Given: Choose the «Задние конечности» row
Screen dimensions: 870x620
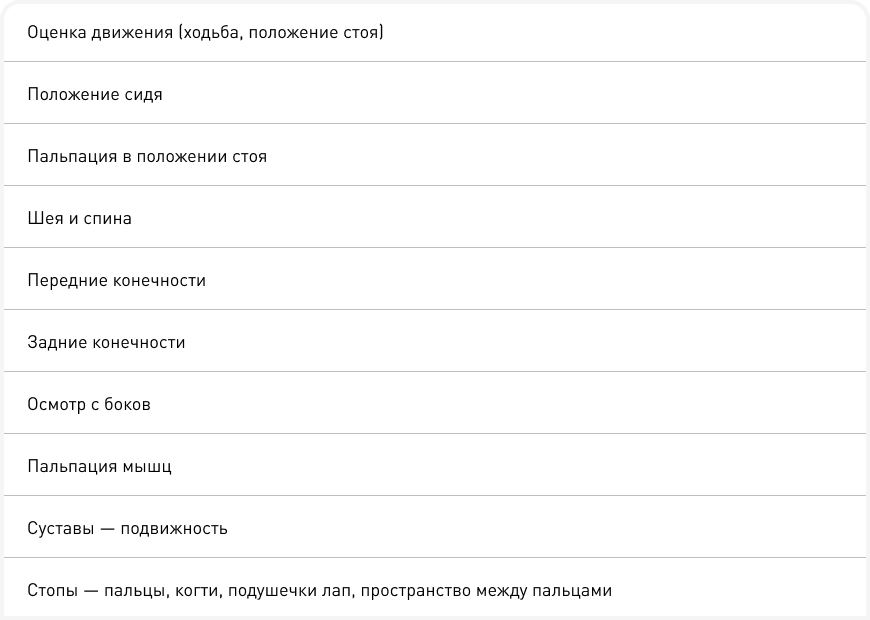Looking at the screenshot, I should pyautogui.click(x=107, y=343).
